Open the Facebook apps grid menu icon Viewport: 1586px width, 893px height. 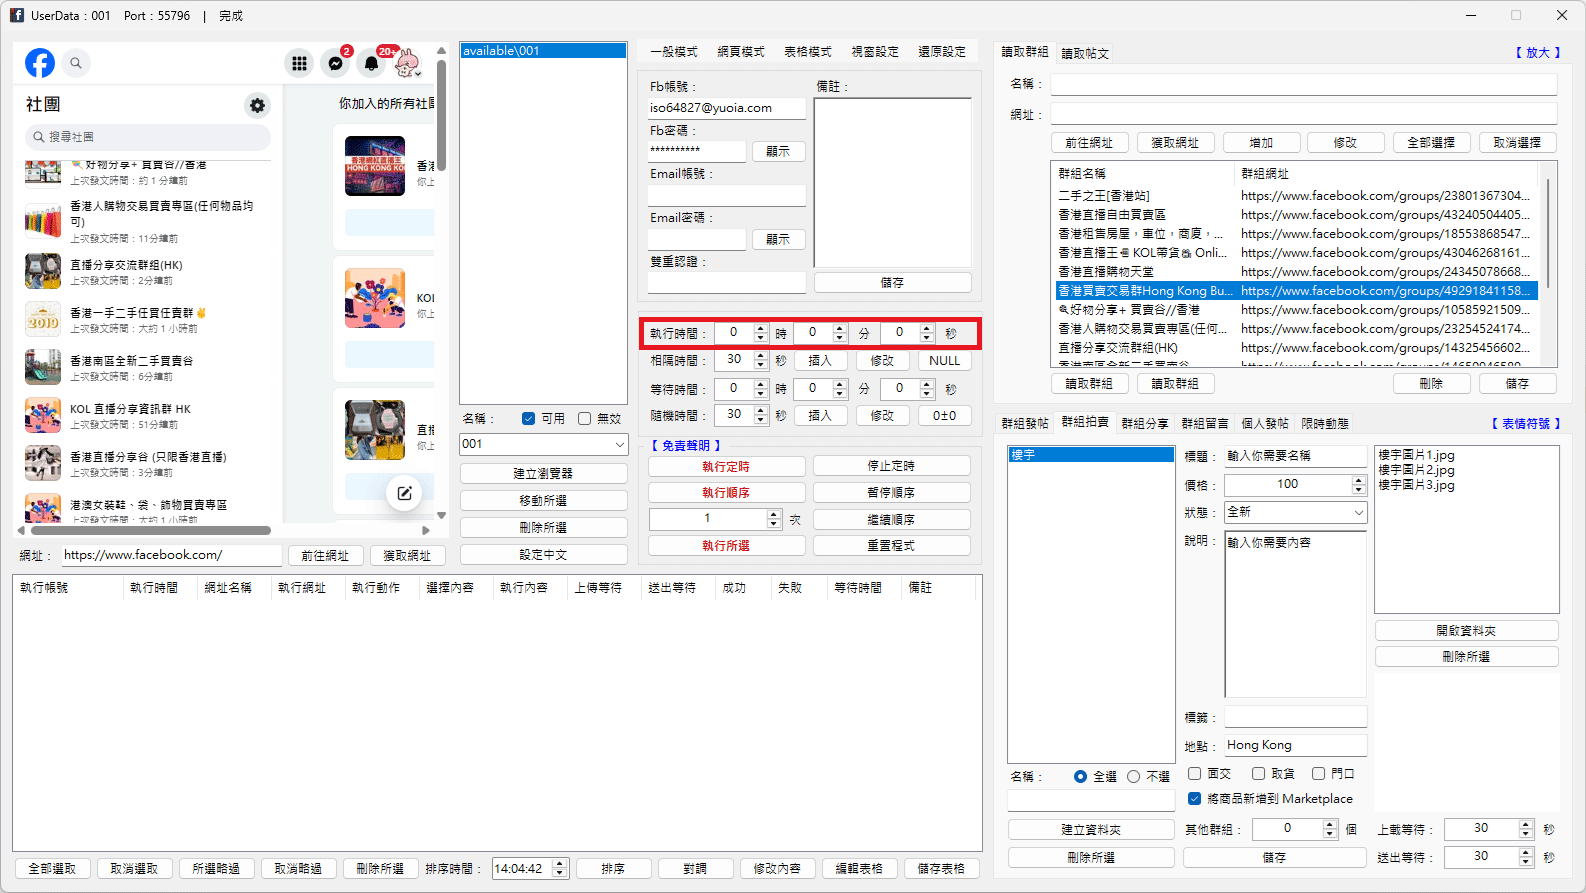[299, 63]
